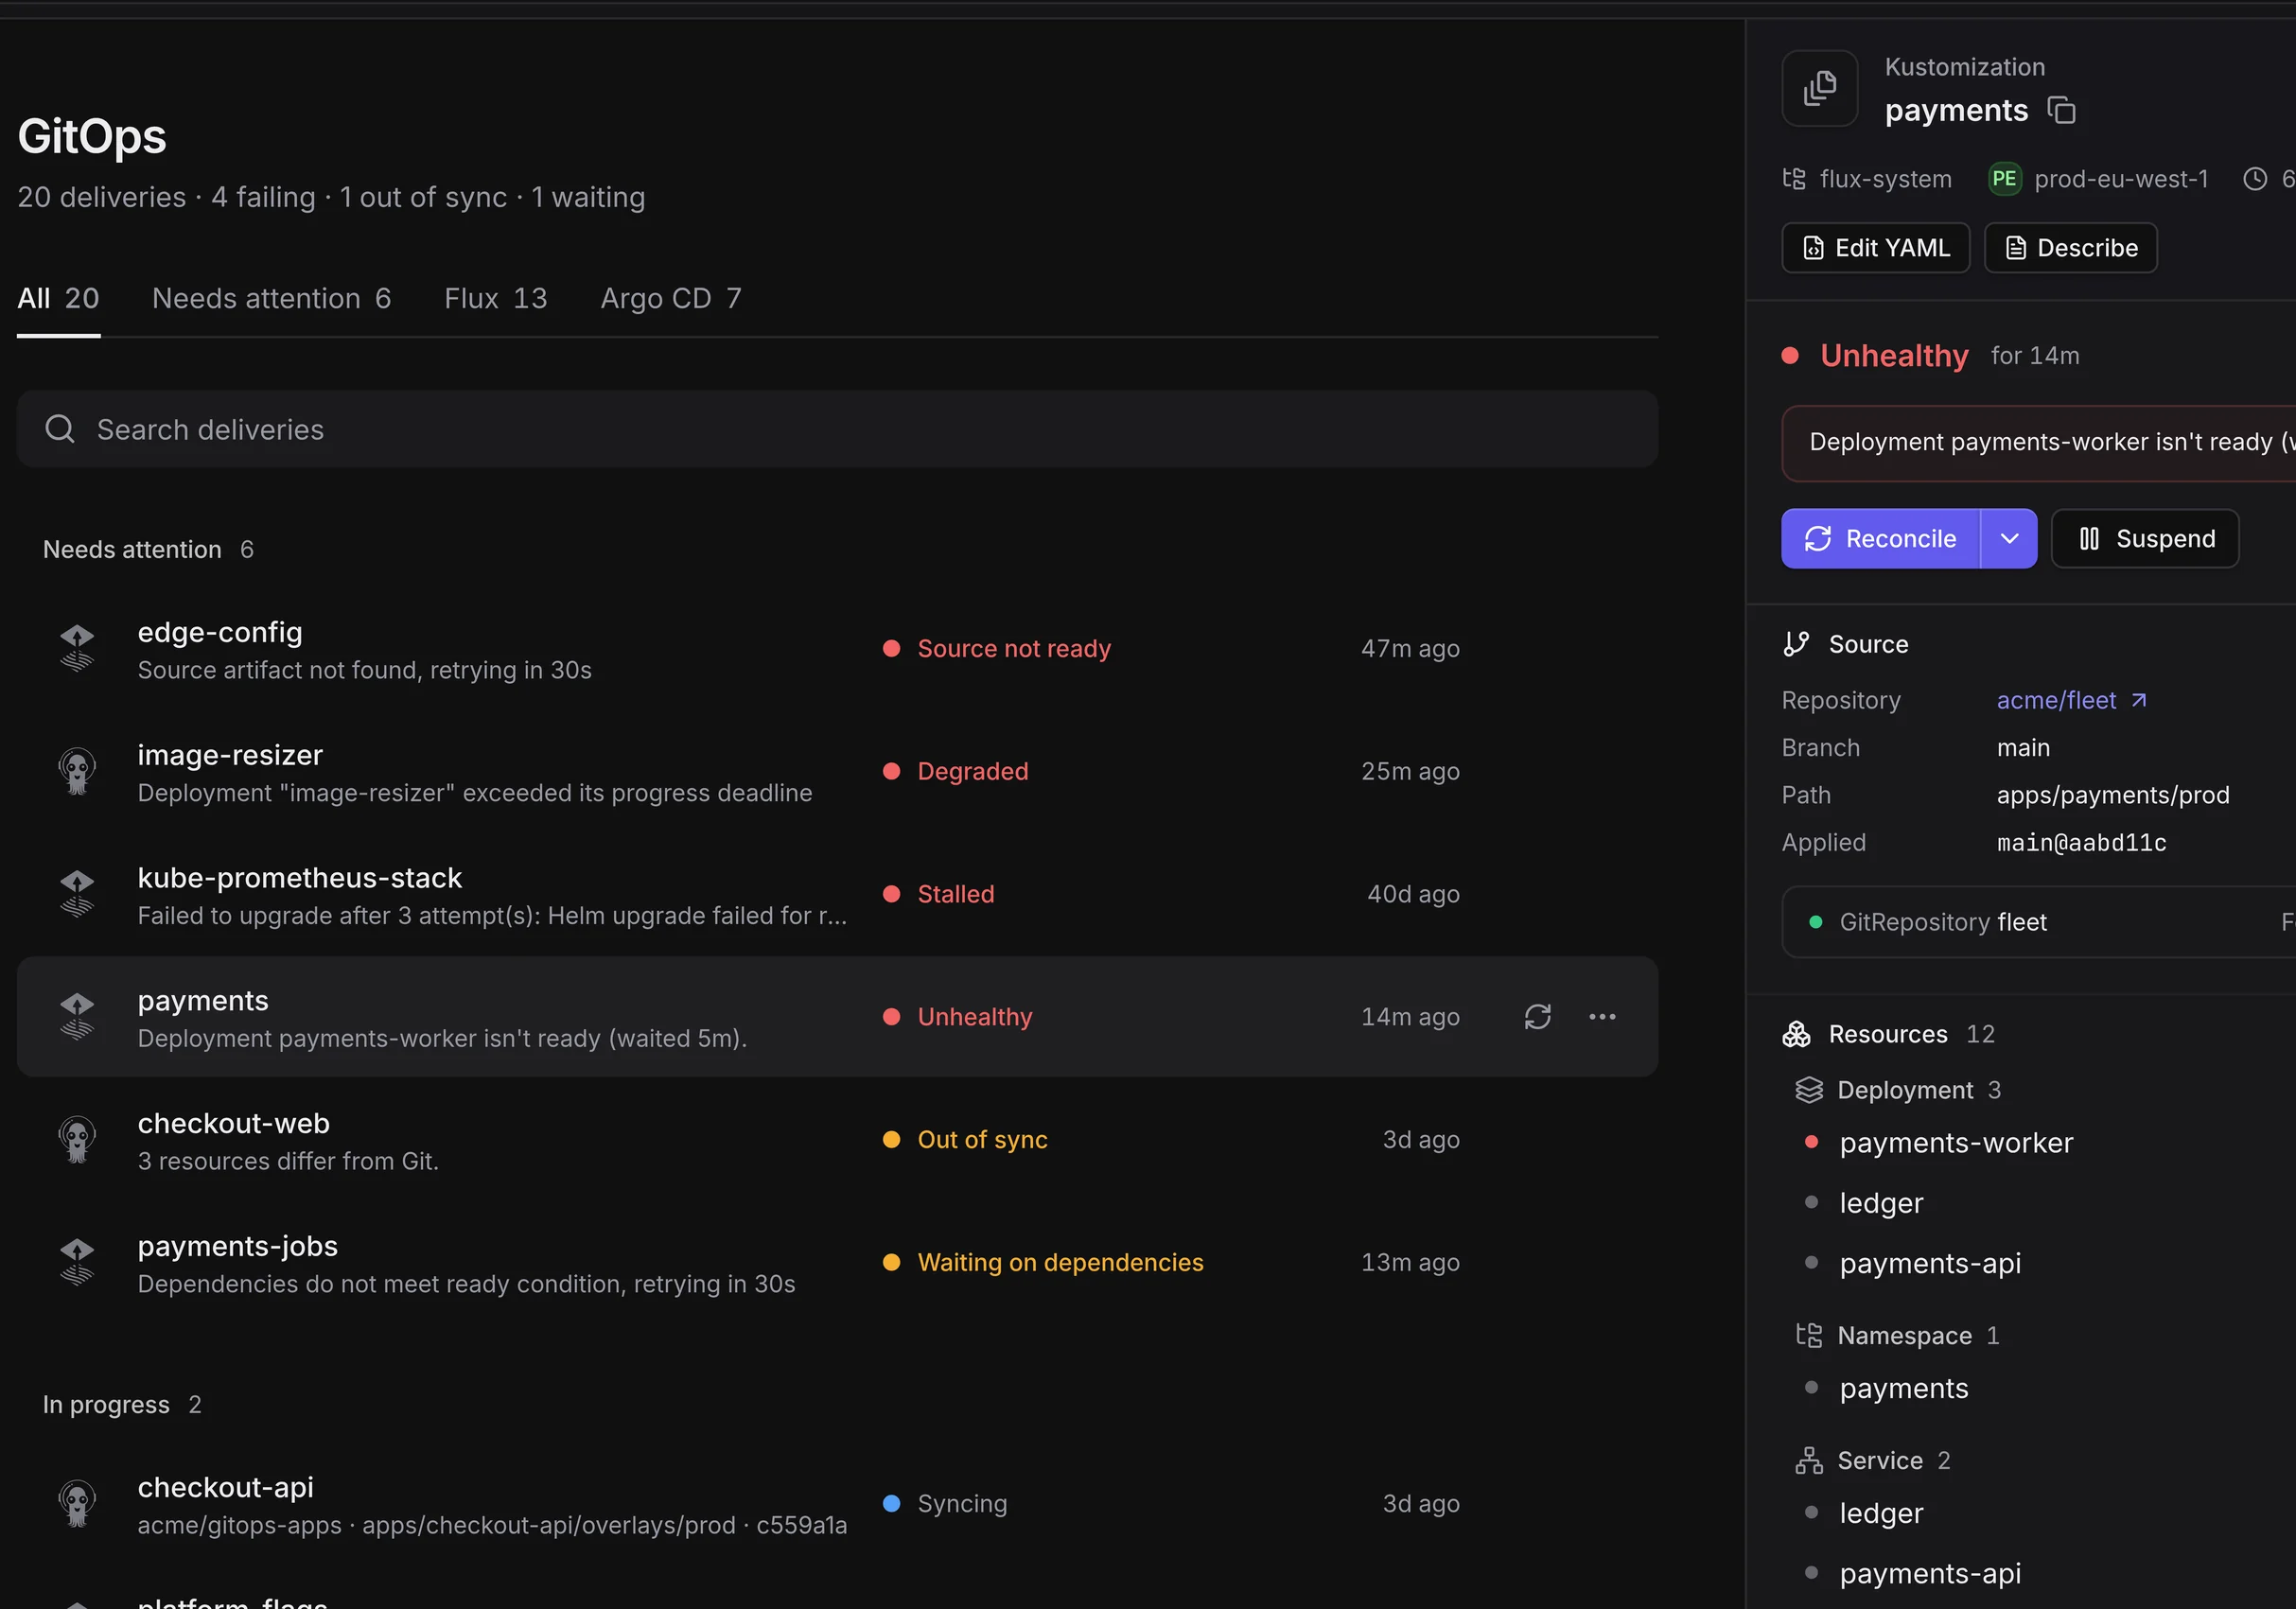This screenshot has width=2296, height=1609.
Task: Click the Flux icon beside payments-jobs
Action: tap(77, 1262)
